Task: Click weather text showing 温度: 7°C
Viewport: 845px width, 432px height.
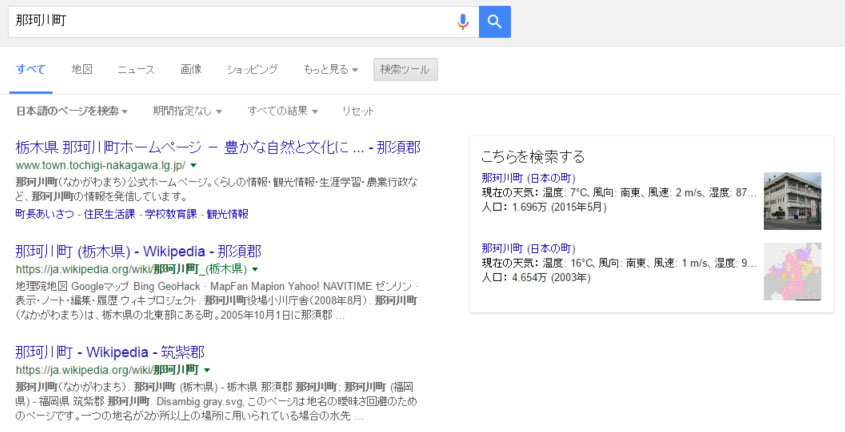Action: [619, 192]
